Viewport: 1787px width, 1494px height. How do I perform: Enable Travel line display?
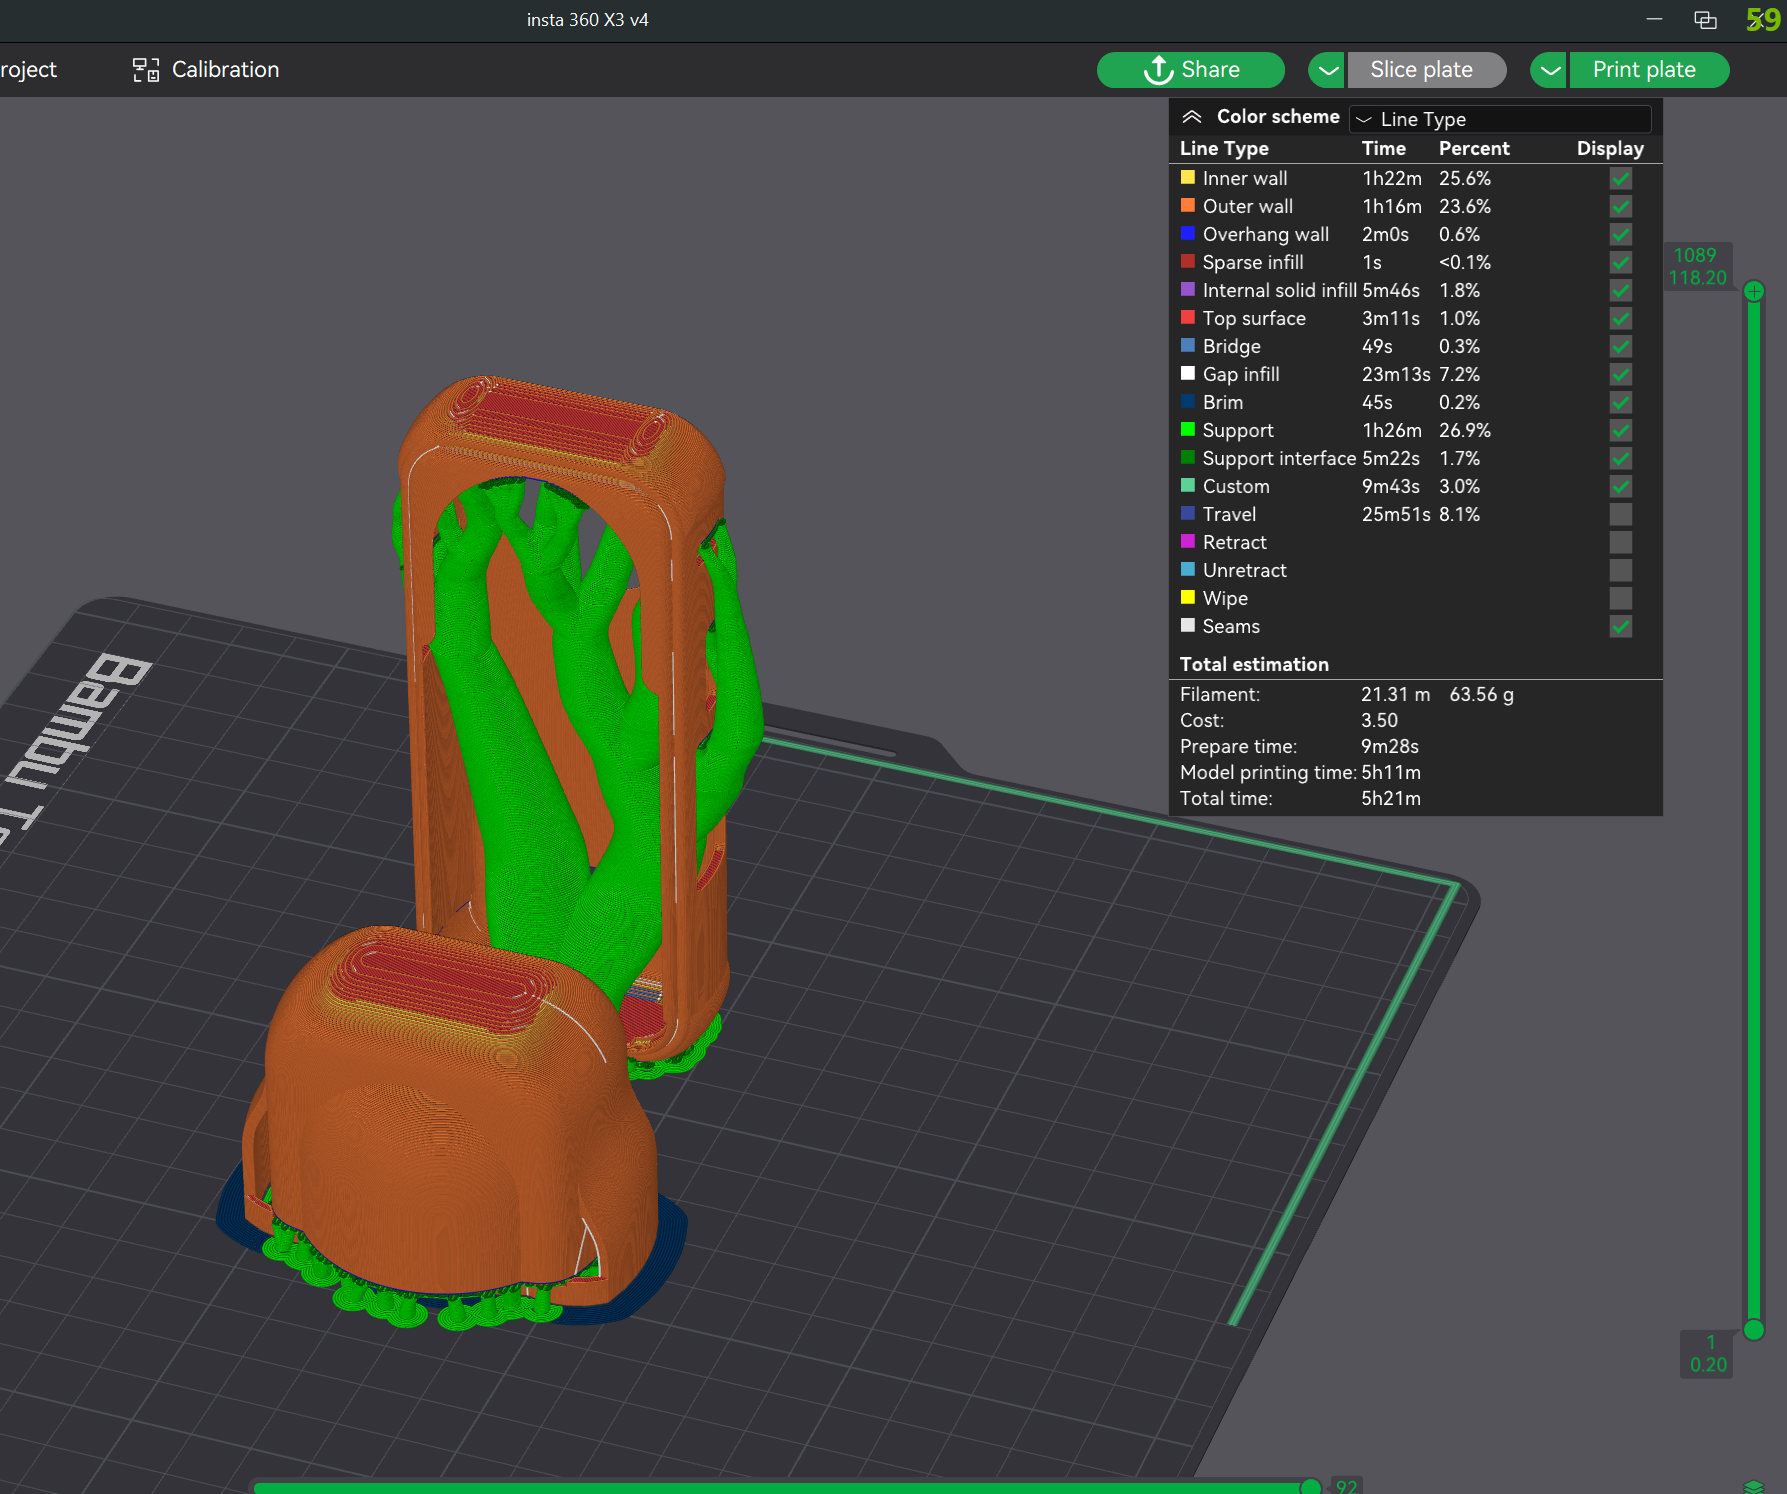point(1621,514)
